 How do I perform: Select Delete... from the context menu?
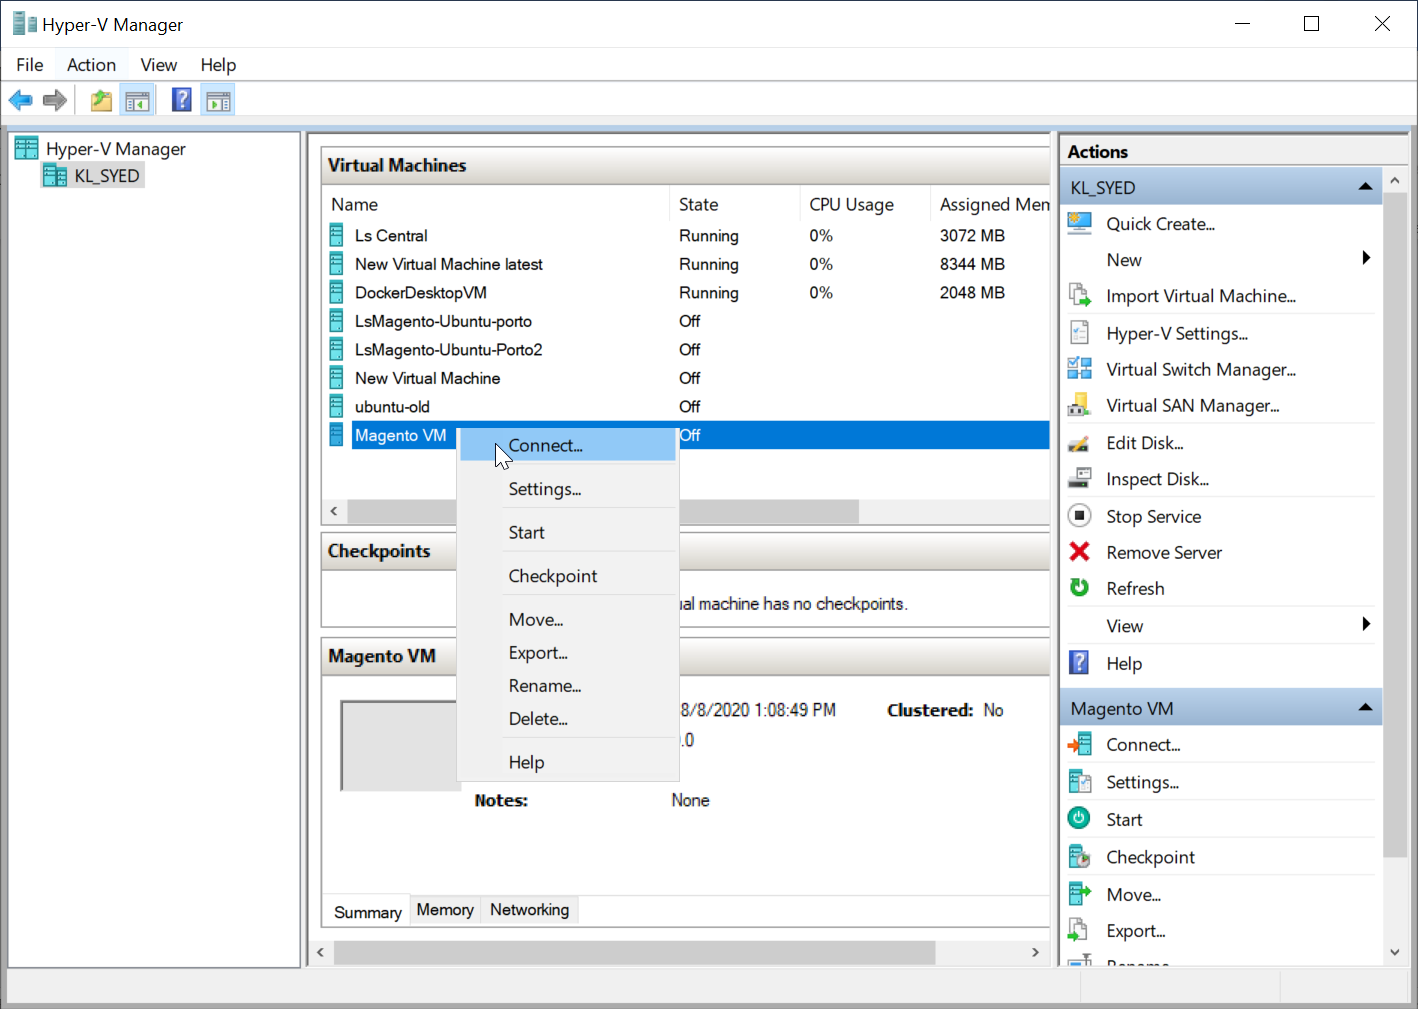tap(537, 719)
